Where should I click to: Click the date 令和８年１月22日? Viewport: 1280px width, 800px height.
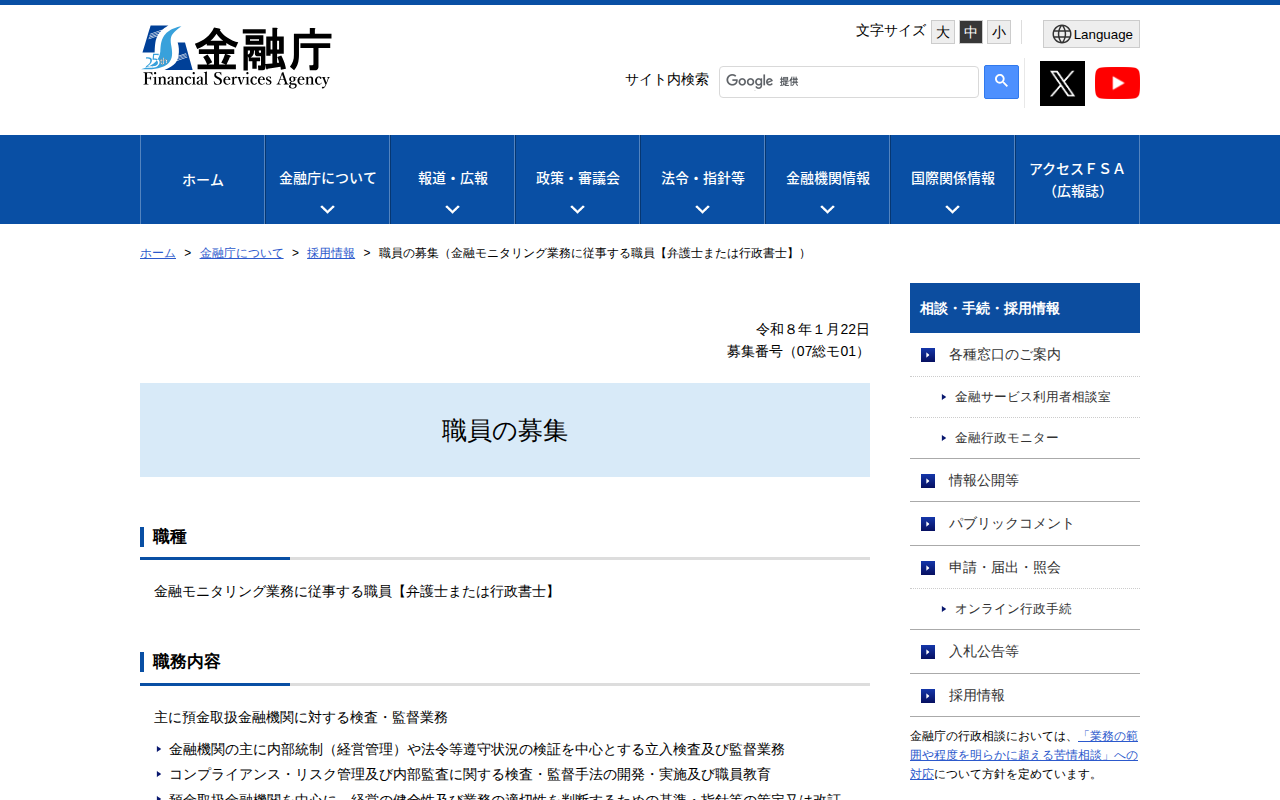(x=813, y=329)
